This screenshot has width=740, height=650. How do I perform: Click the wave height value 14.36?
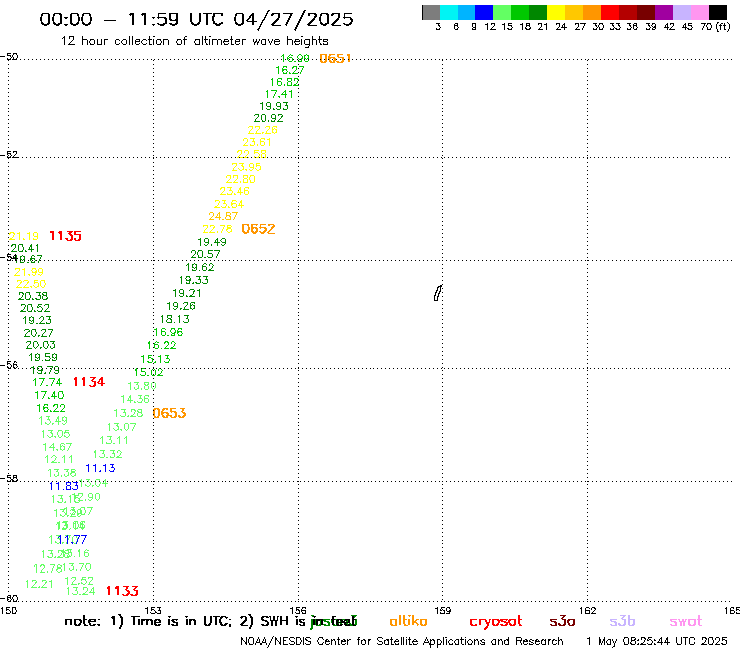coord(135,399)
